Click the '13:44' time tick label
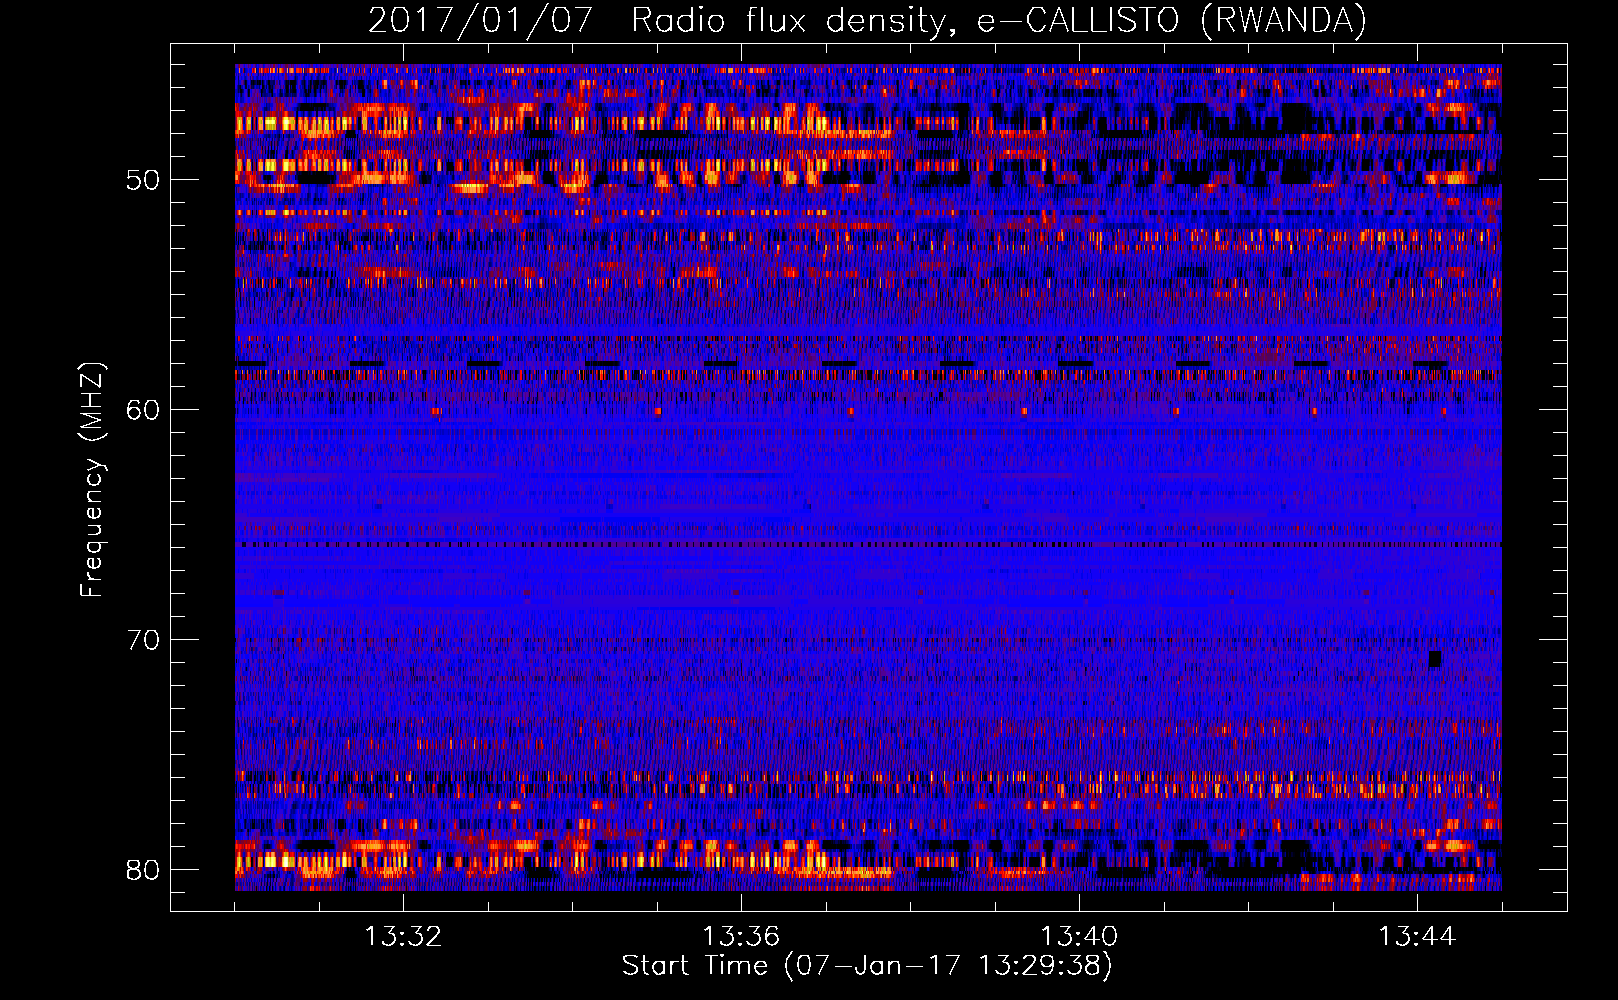 [1417, 937]
